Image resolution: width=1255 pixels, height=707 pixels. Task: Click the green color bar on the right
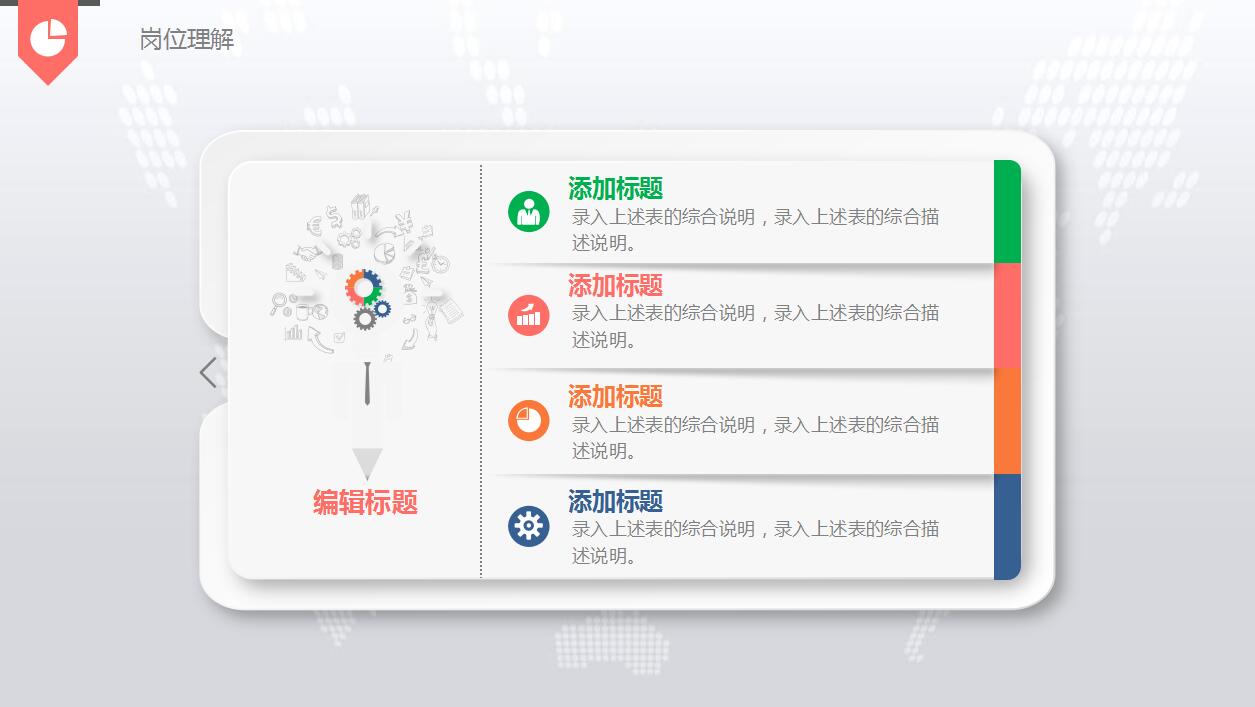1007,211
